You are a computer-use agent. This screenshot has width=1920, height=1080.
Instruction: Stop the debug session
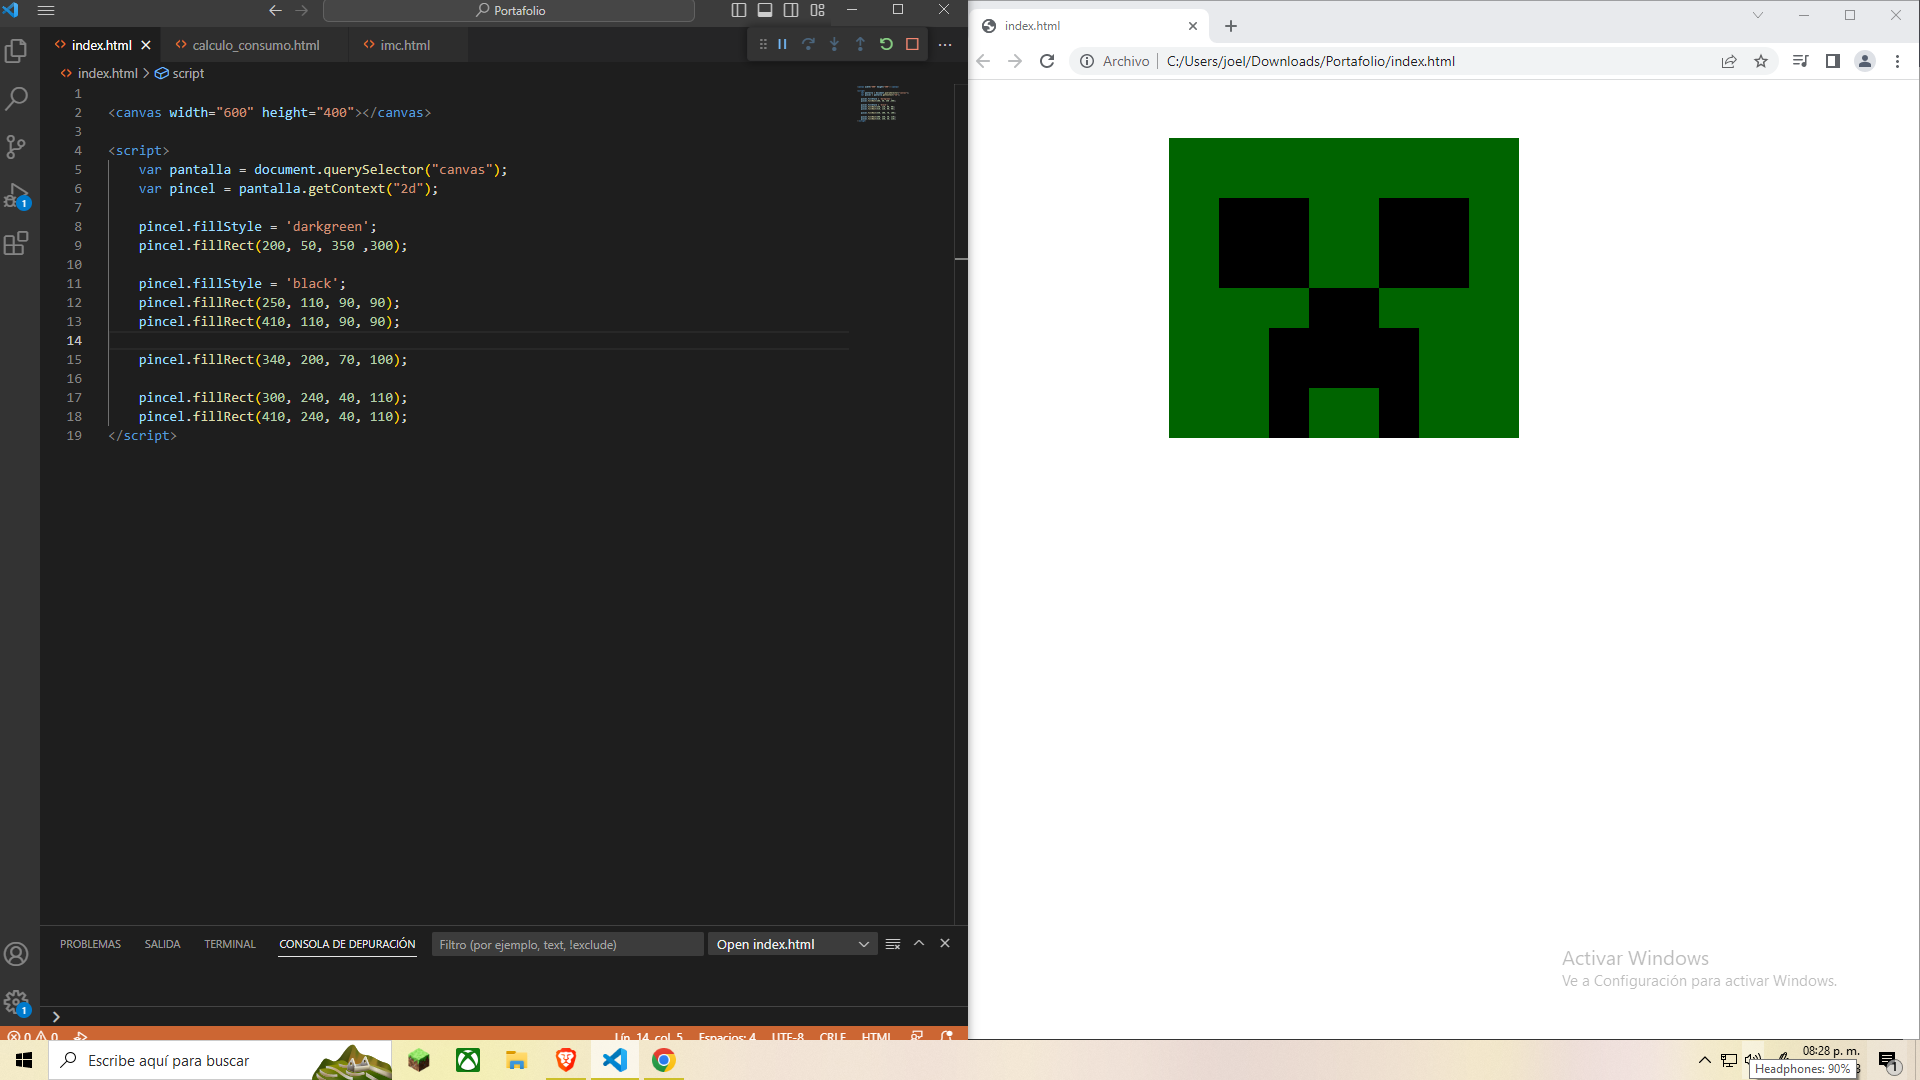click(913, 44)
